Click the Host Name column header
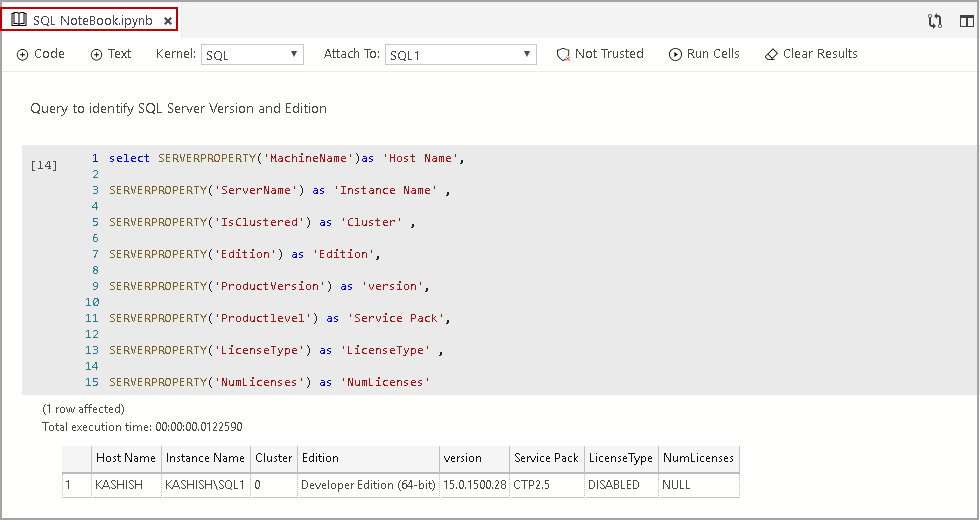This screenshot has height=520, width=980. 125,458
